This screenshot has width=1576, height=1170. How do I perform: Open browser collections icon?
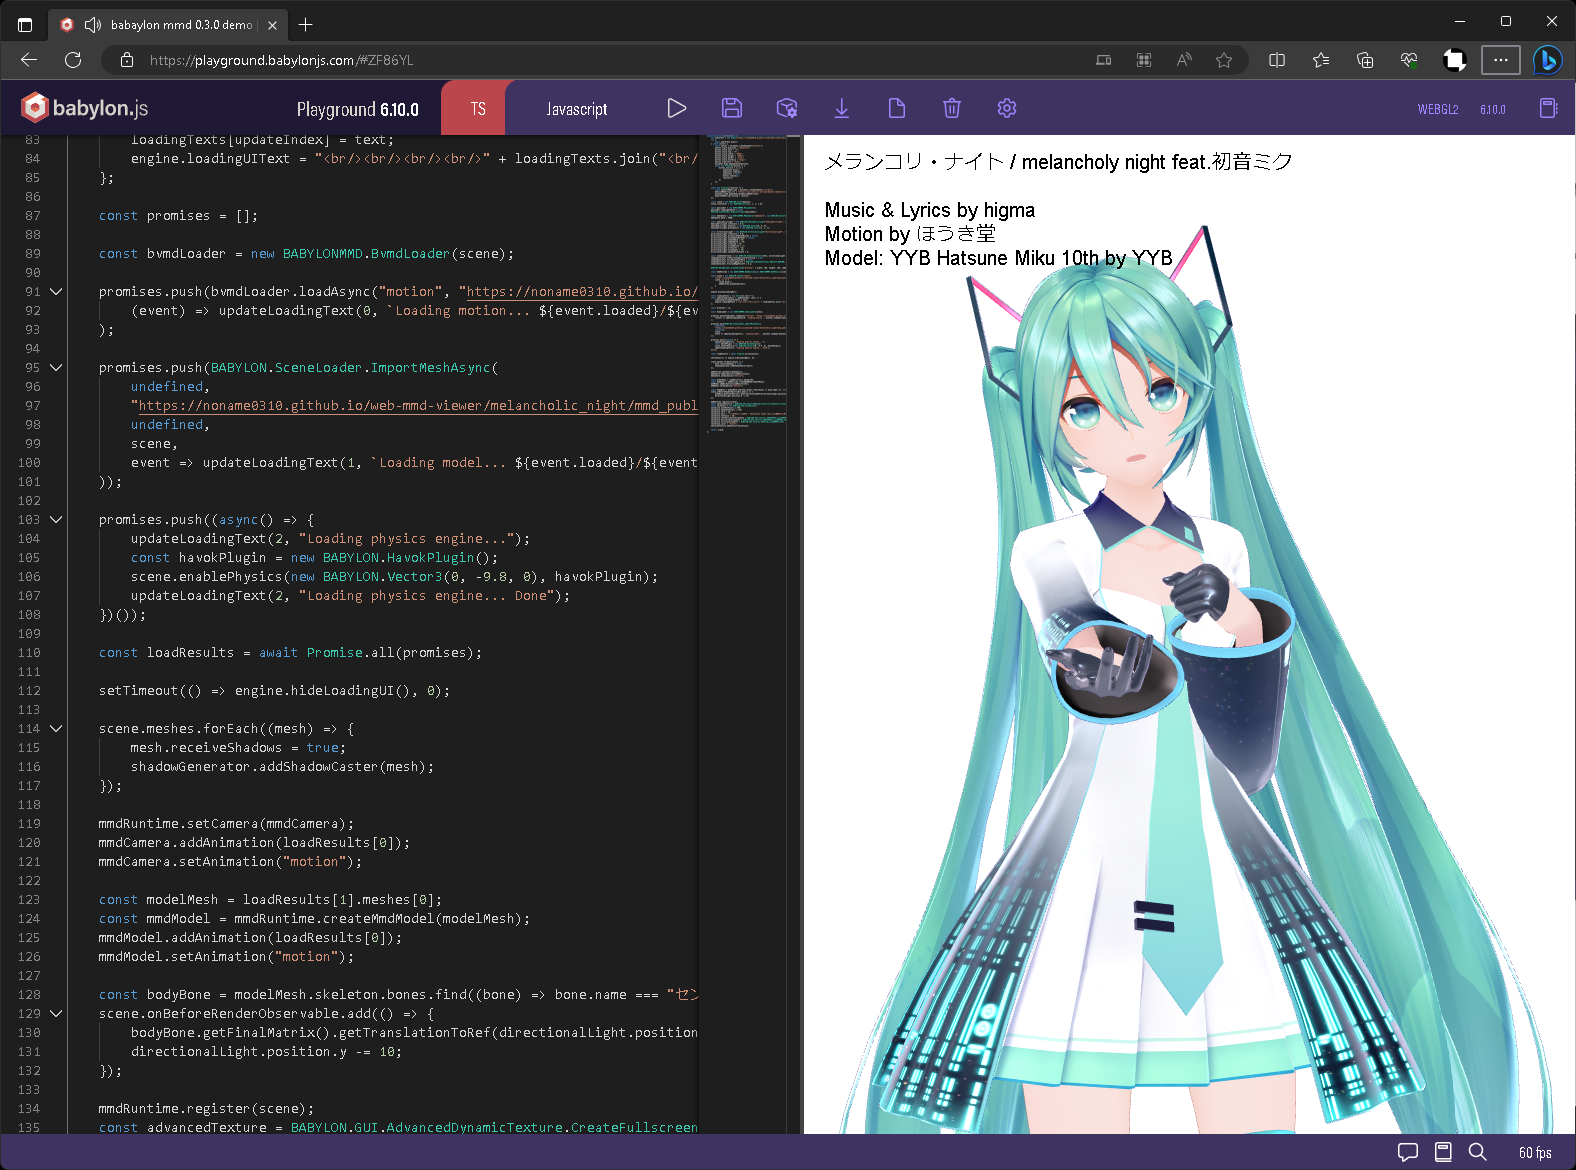(1365, 60)
